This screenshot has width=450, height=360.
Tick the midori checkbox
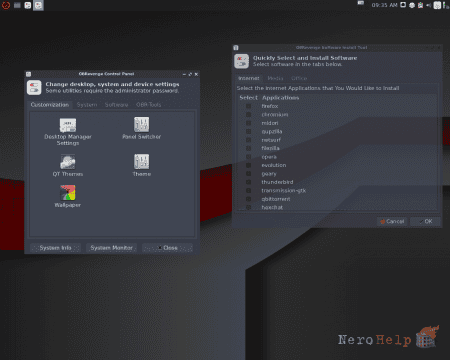pyautogui.click(x=248, y=123)
